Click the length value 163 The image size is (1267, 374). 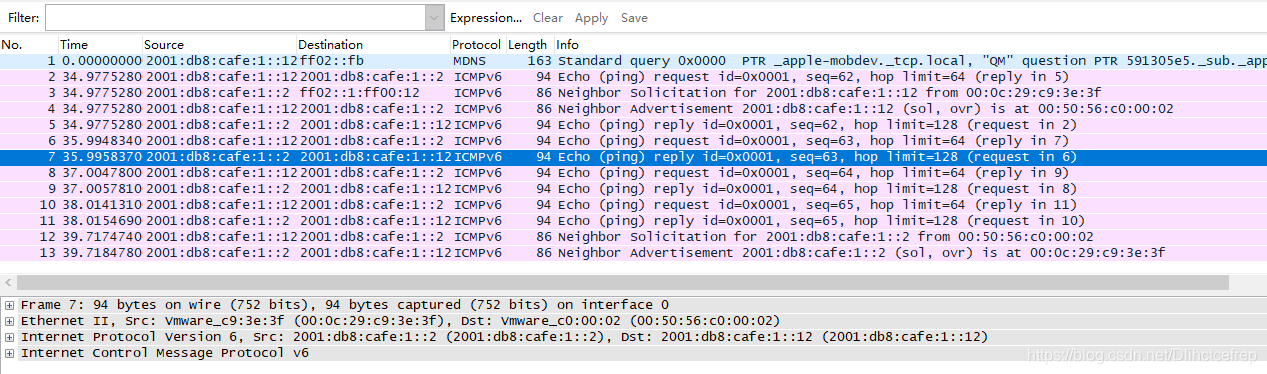(539, 61)
